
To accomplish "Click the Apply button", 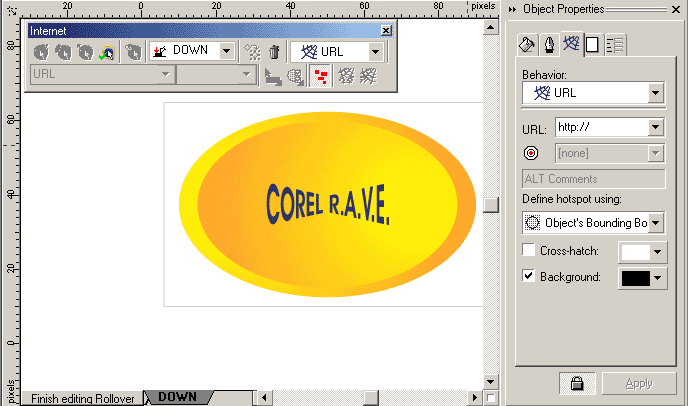I will (638, 382).
